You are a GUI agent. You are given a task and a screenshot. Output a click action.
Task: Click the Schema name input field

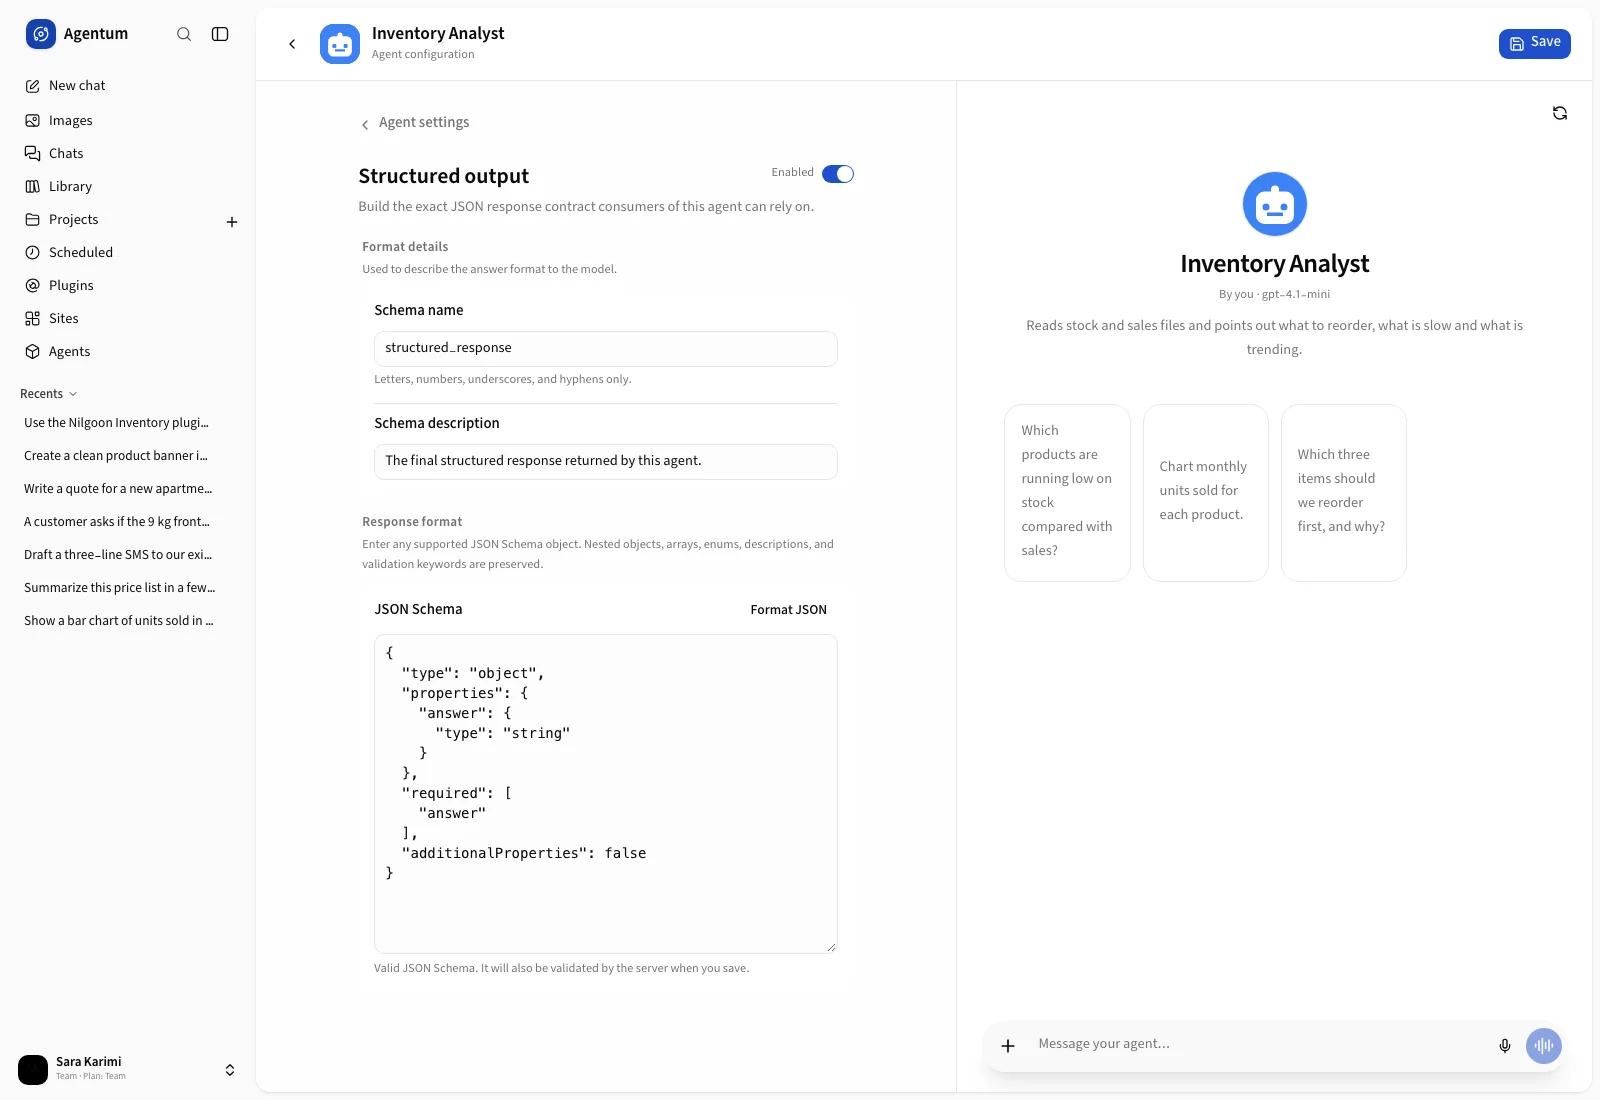[606, 349]
